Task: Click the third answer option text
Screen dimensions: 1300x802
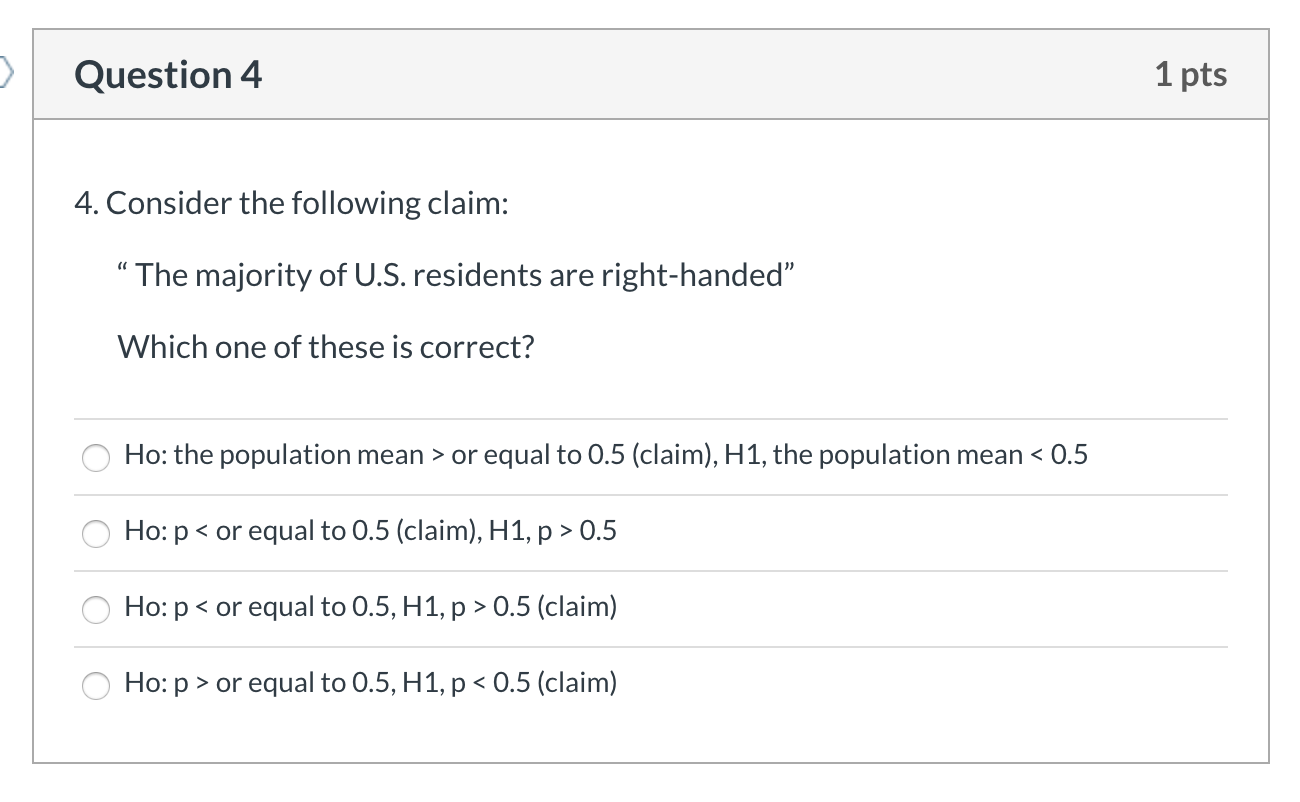Action: point(370,606)
